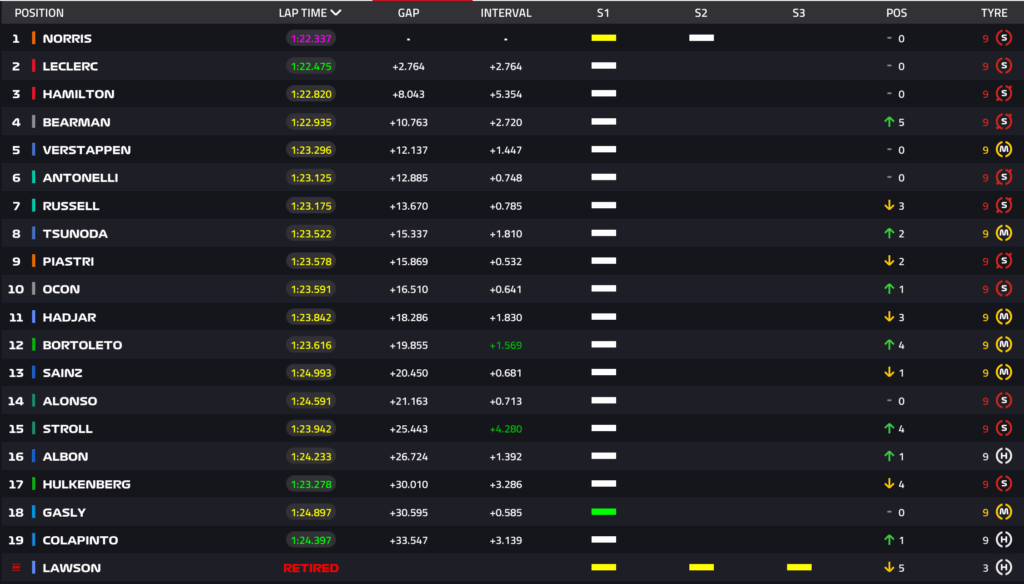Viewport: 1024px width, 584px height.
Task: Click the hard tyre icon in Colapinto's row
Action: (1003, 540)
